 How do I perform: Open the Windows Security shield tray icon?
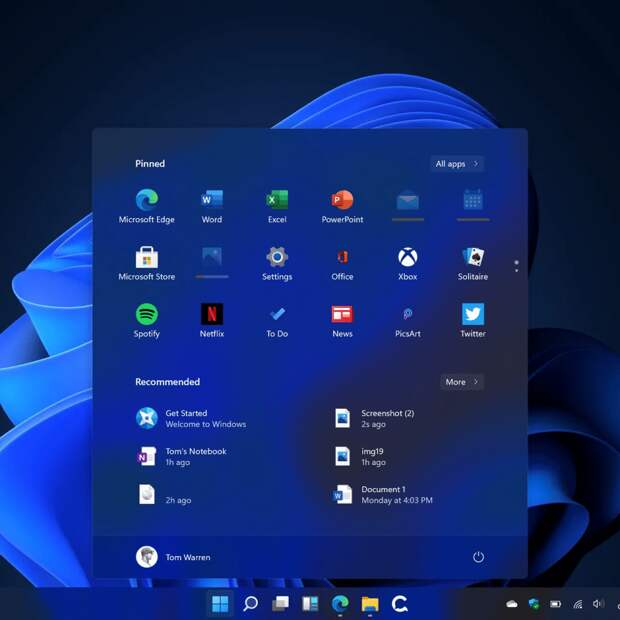click(534, 604)
